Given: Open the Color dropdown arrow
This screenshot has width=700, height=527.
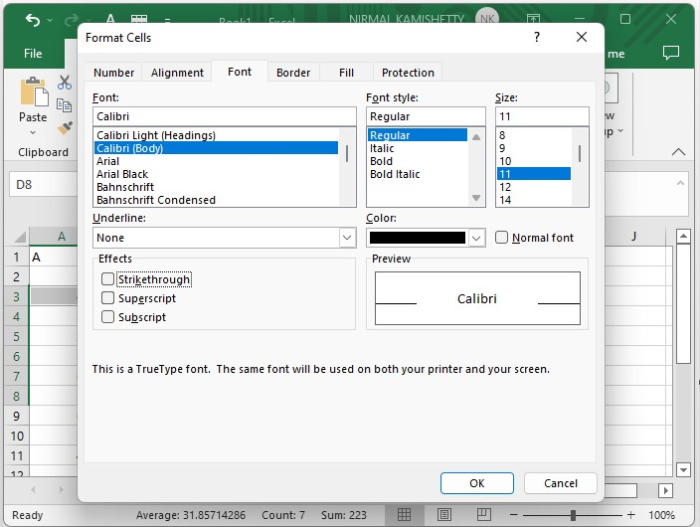Looking at the screenshot, I should [476, 237].
